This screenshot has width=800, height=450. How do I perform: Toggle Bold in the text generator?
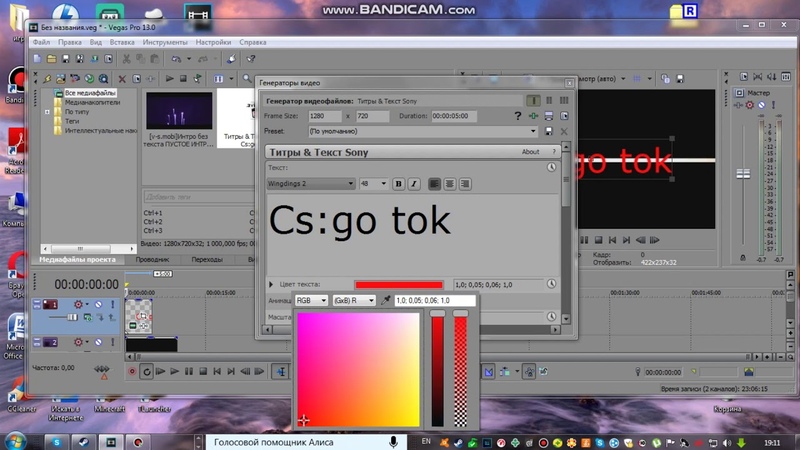(x=398, y=184)
